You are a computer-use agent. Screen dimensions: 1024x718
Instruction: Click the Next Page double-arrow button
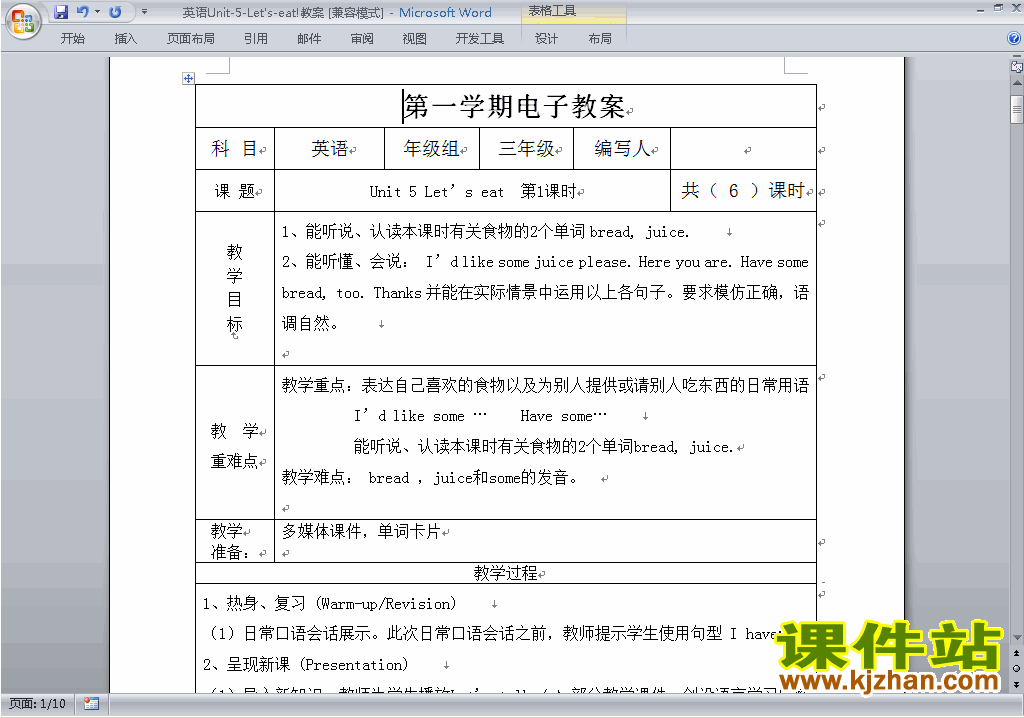[1016, 684]
